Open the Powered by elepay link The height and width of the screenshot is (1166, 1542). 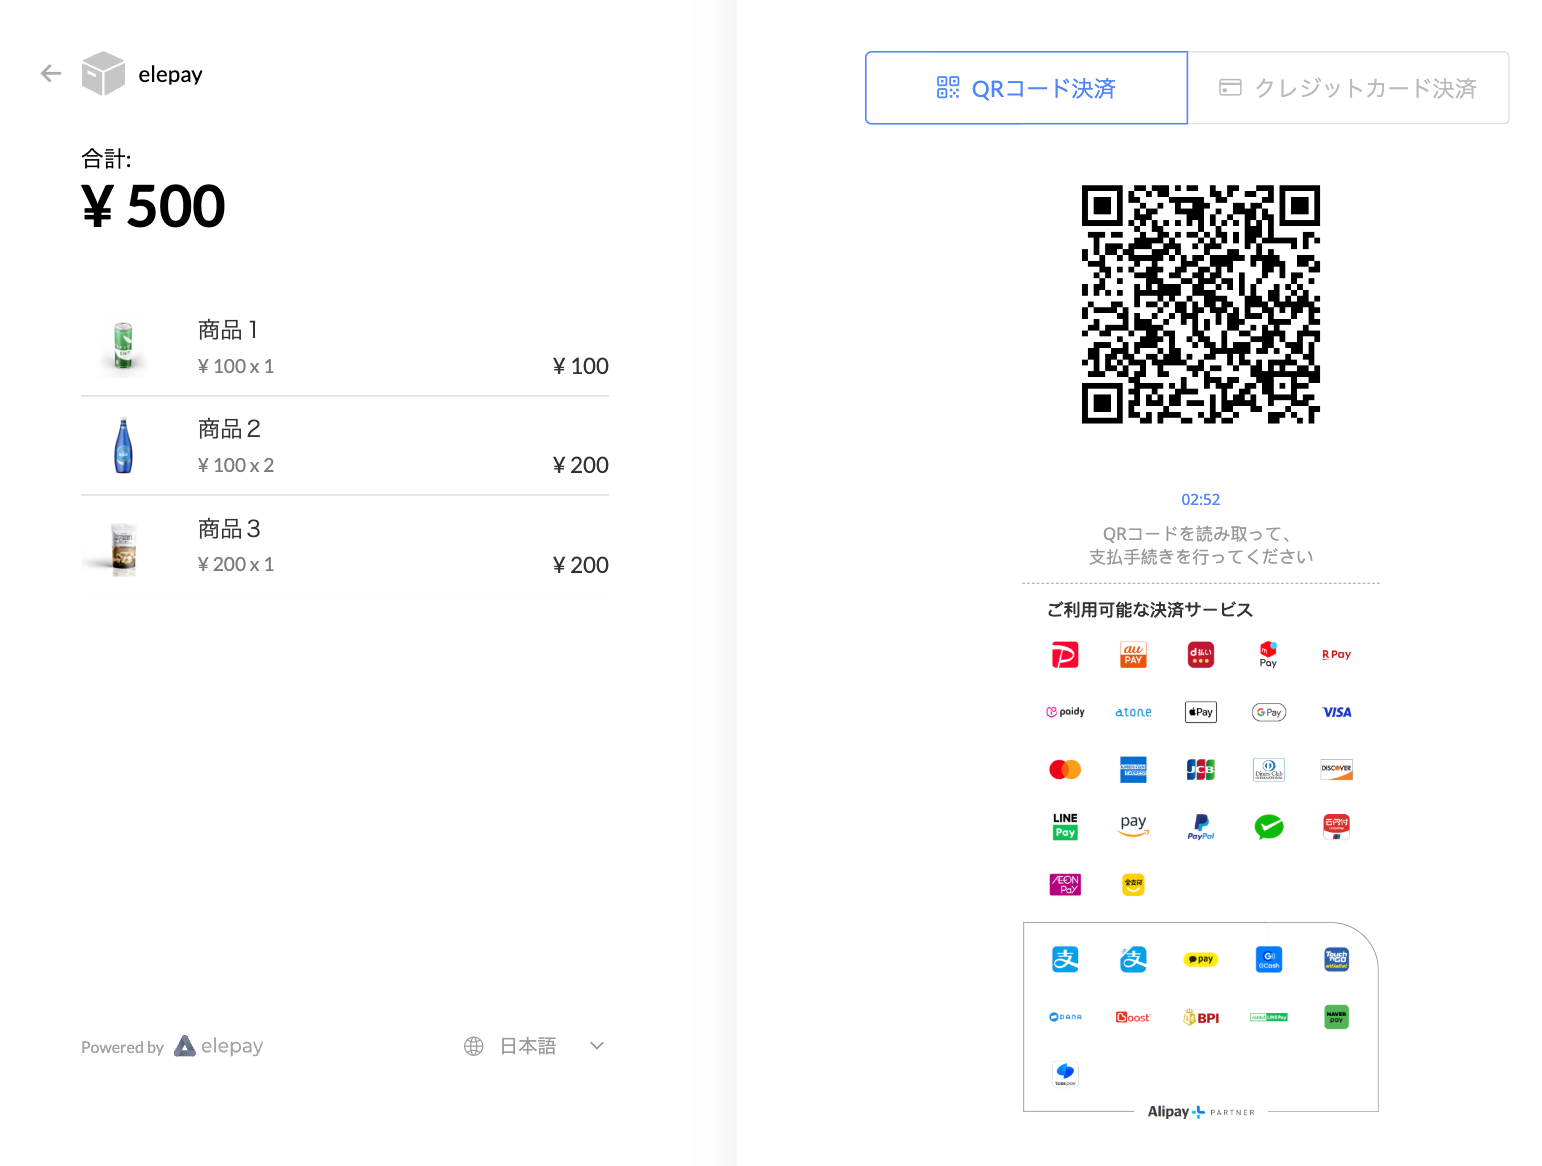coord(172,1046)
